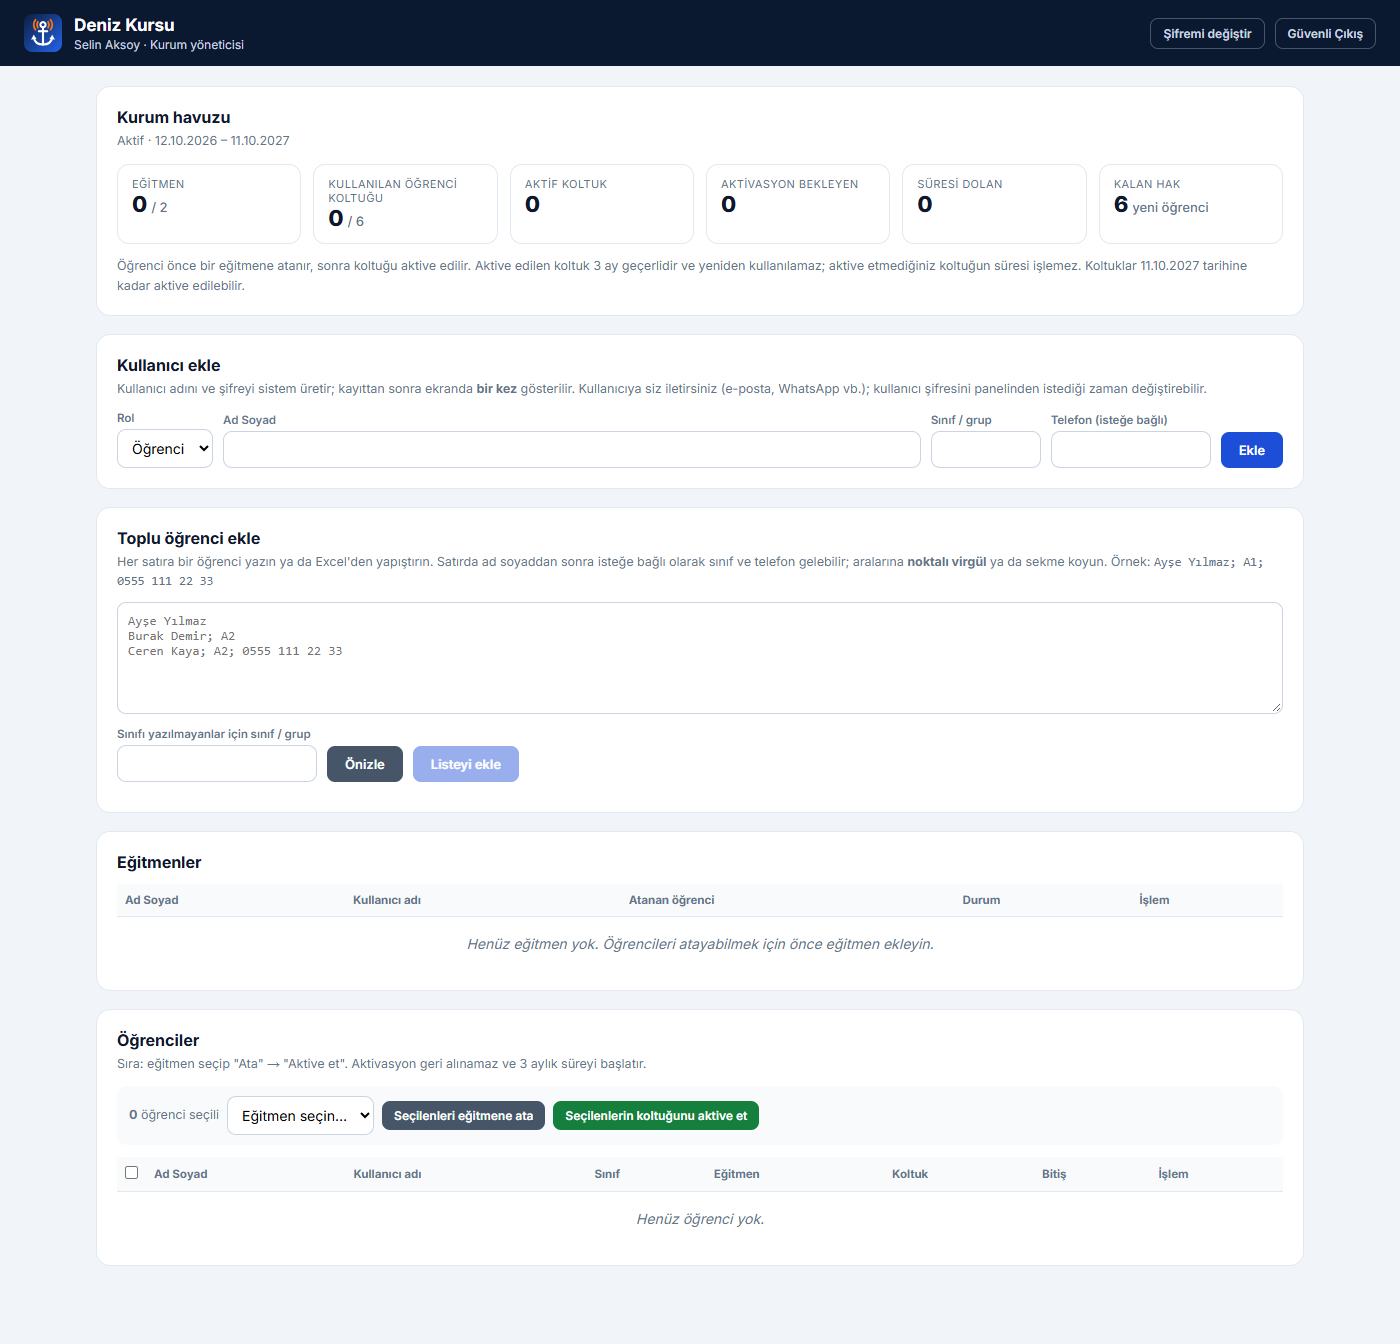Tick the select-all checkbox in Öğrenciler table
The image size is (1400, 1344).
tap(131, 1172)
